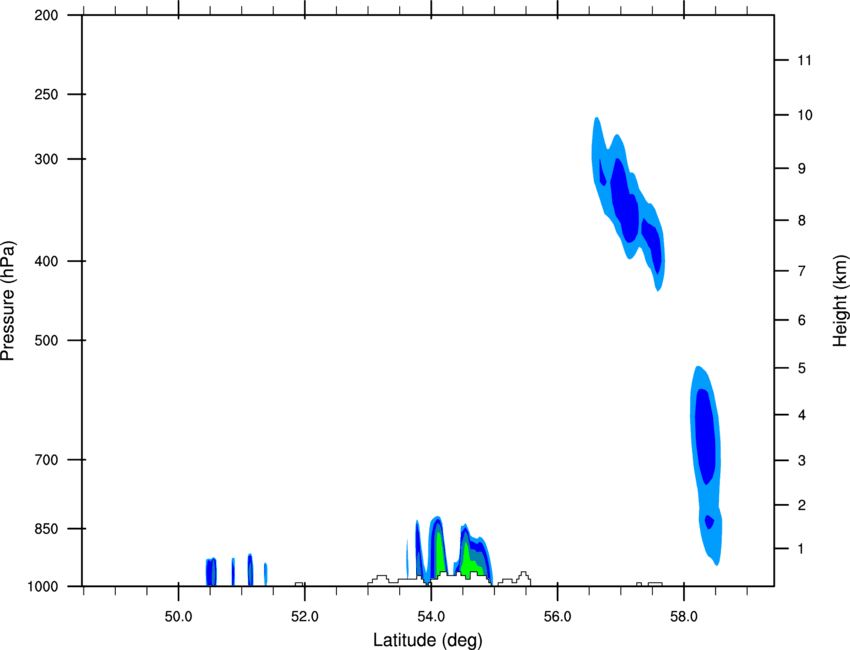Click the "Height (km)" axis title
The image size is (850, 650).
pyautogui.click(x=840, y=301)
